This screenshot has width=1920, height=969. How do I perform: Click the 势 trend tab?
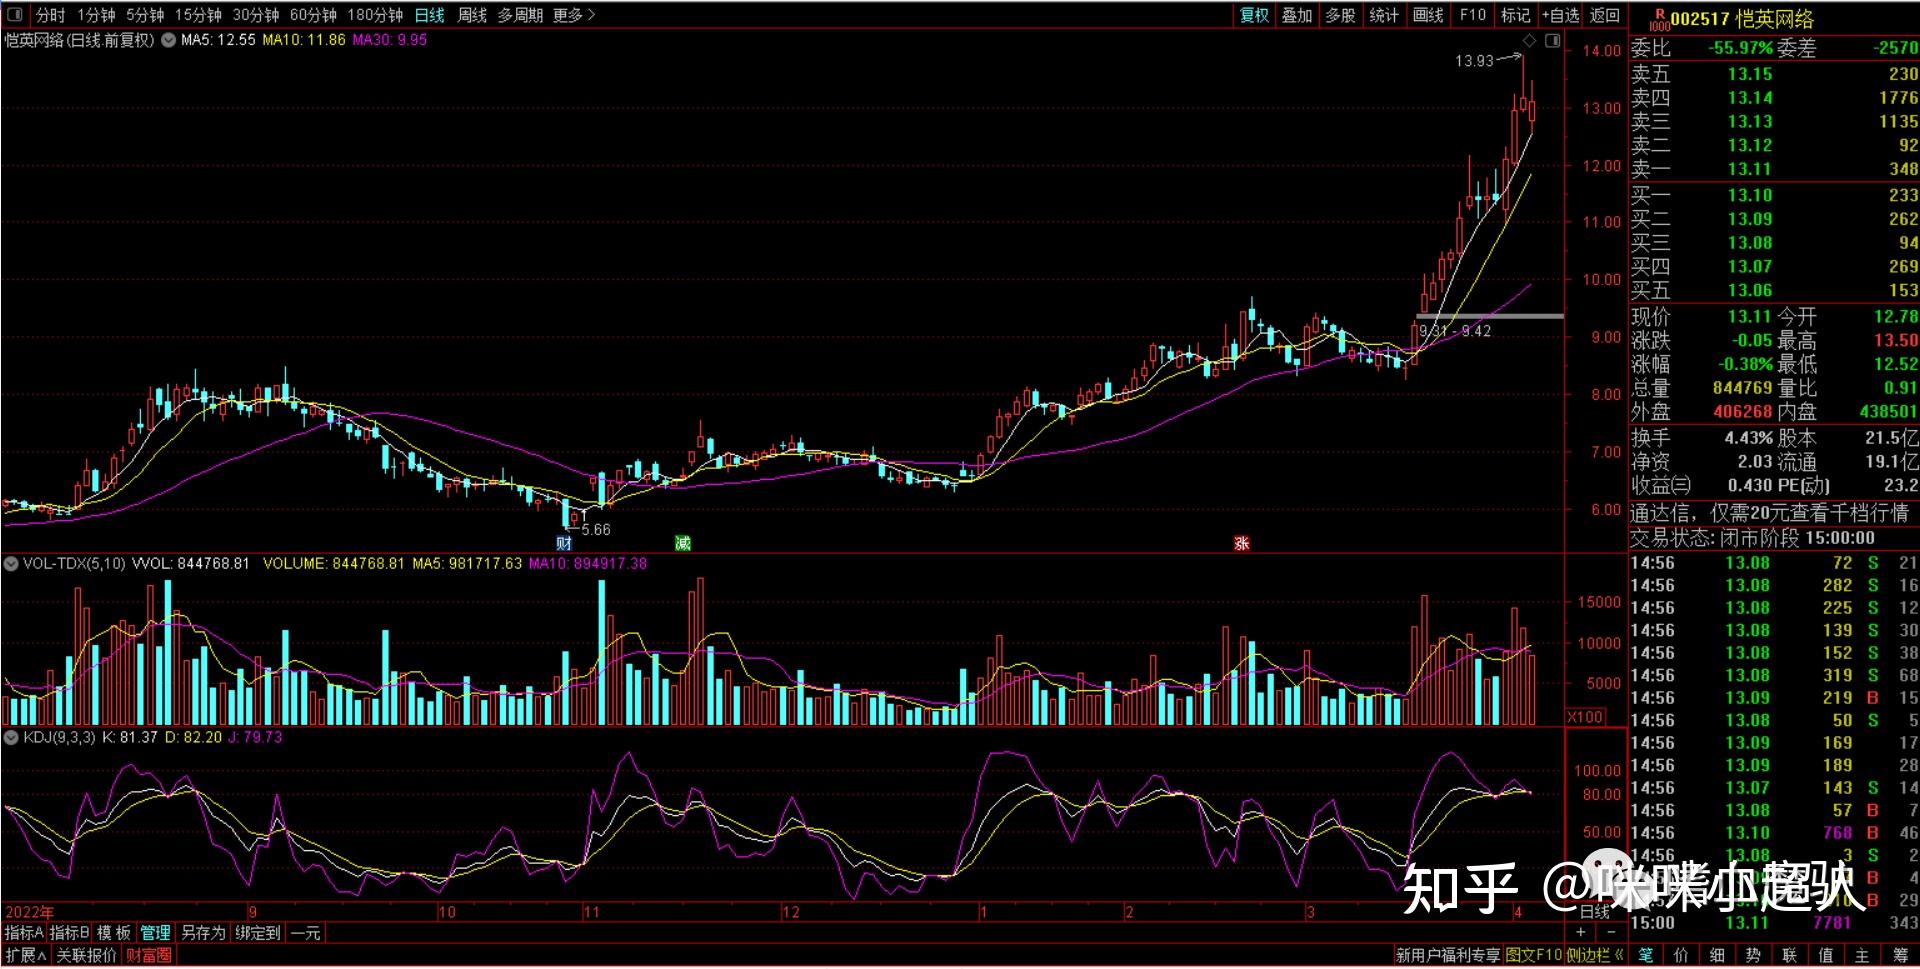pos(1753,955)
